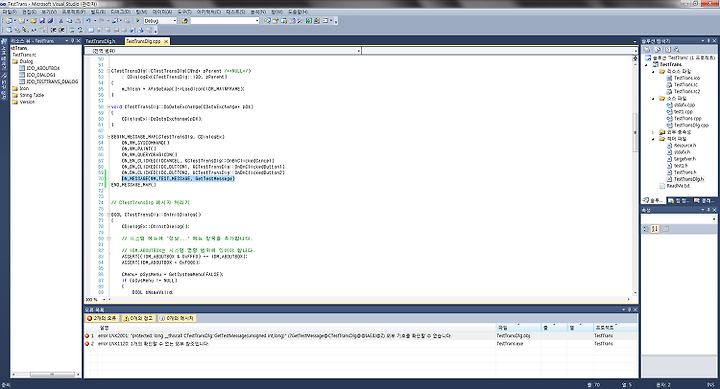This screenshot has height=389, width=720.
Task: Click the highlighted ON_MESSAGE(WM_TEST_MESSAGE line in the code
Action: (x=178, y=179)
